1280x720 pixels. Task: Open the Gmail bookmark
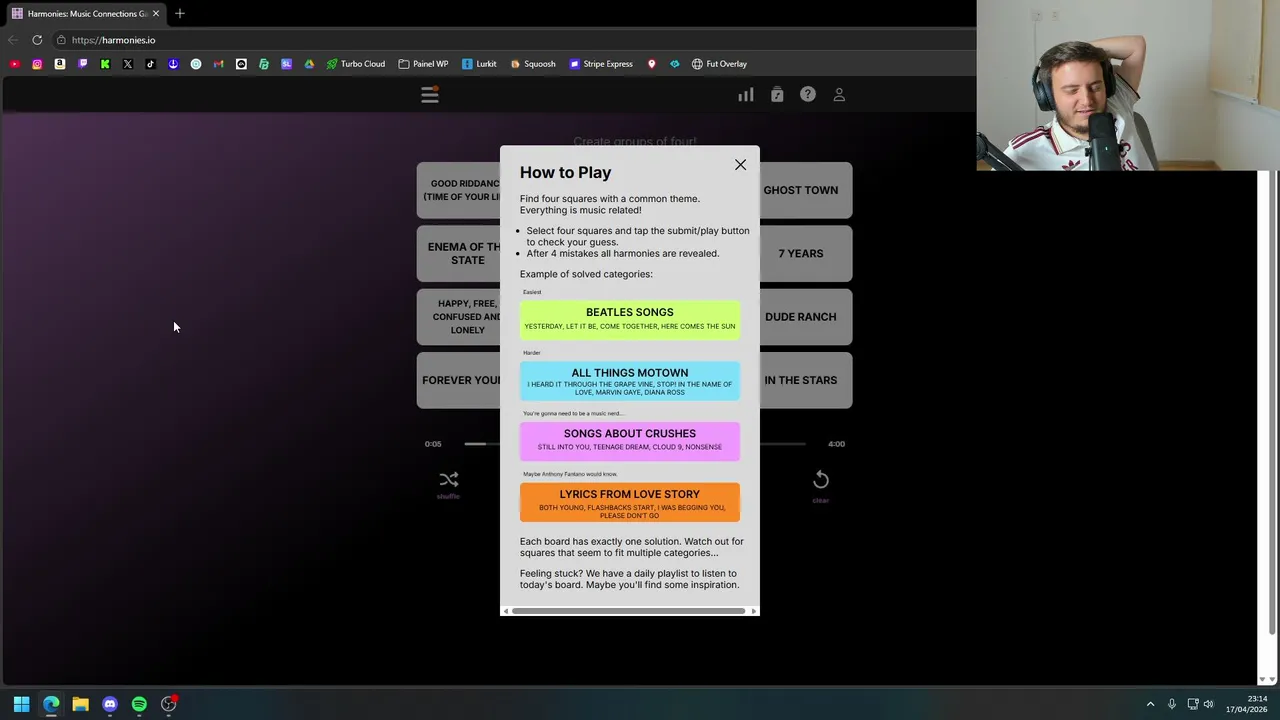tap(218, 64)
